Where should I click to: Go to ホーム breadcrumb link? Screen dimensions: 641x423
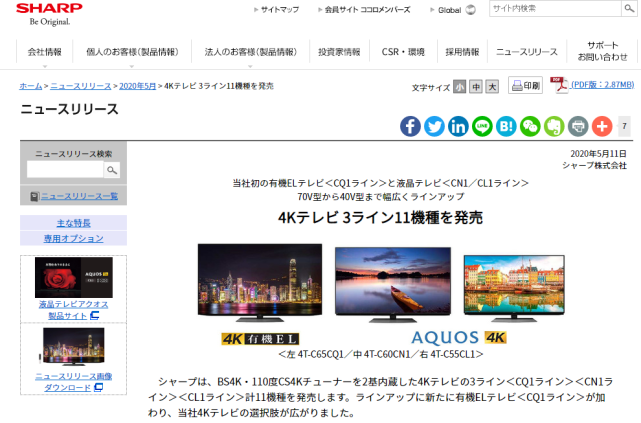(x=31, y=86)
